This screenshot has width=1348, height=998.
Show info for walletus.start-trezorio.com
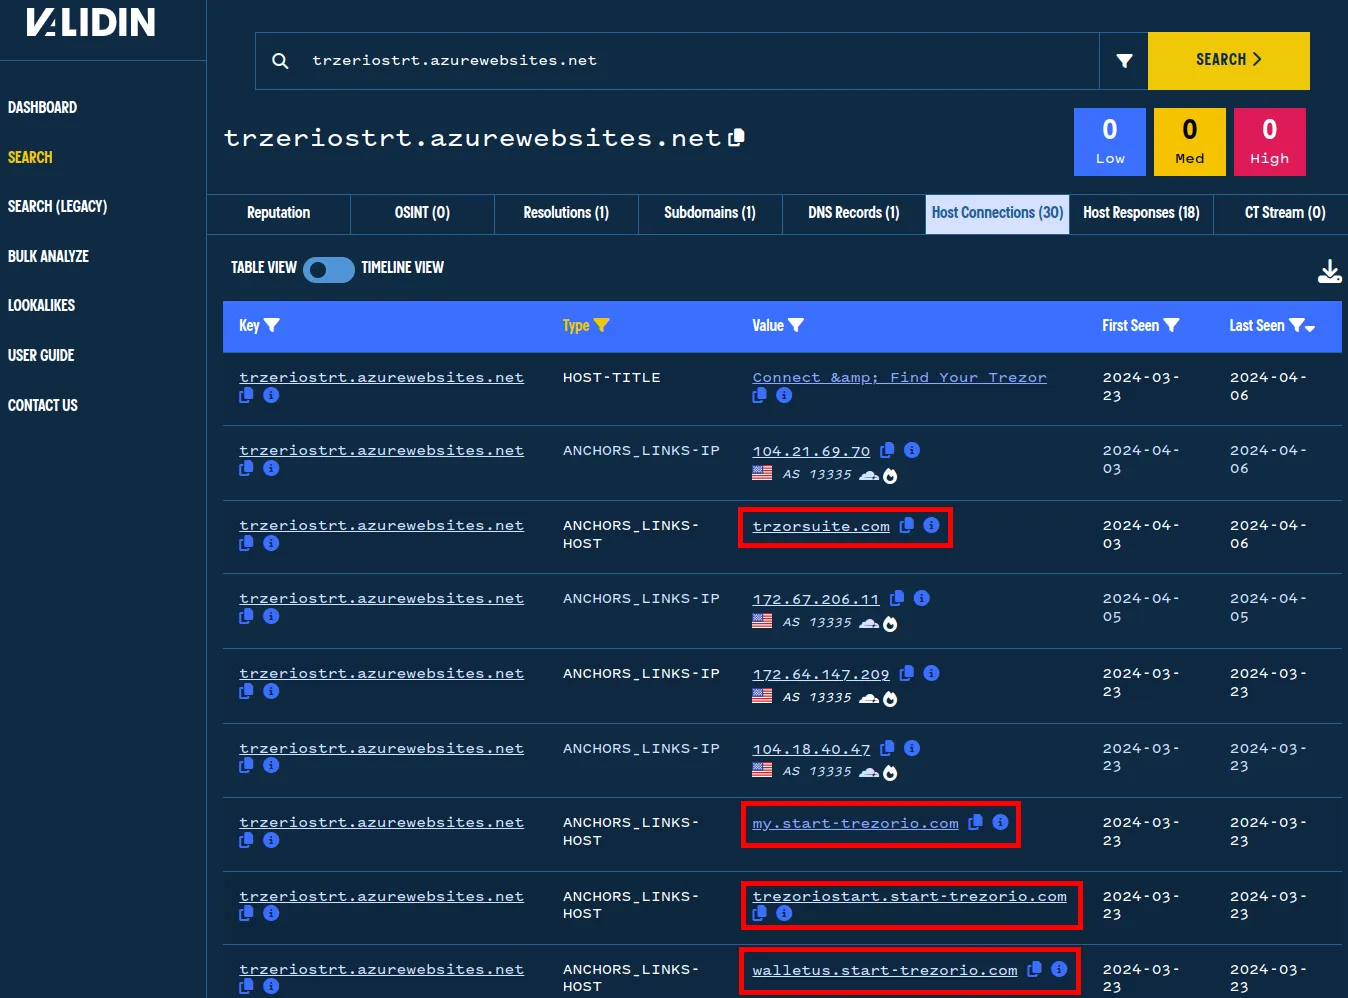pos(1059,969)
